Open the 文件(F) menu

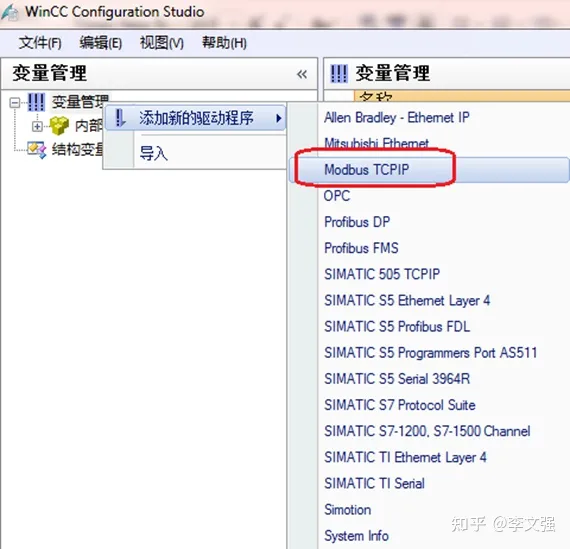pyautogui.click(x=40, y=43)
